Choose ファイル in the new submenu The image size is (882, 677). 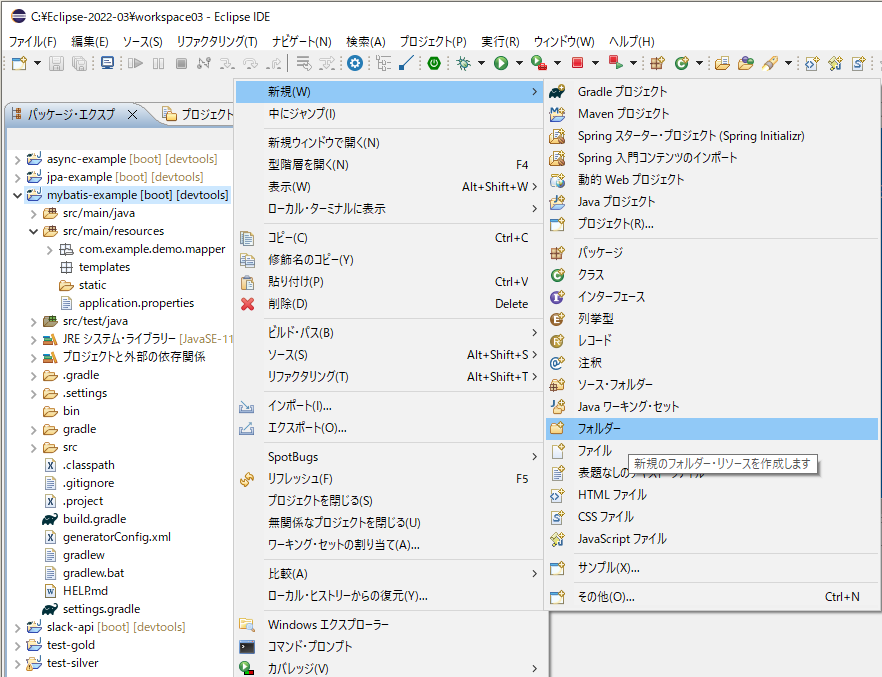tap(595, 450)
